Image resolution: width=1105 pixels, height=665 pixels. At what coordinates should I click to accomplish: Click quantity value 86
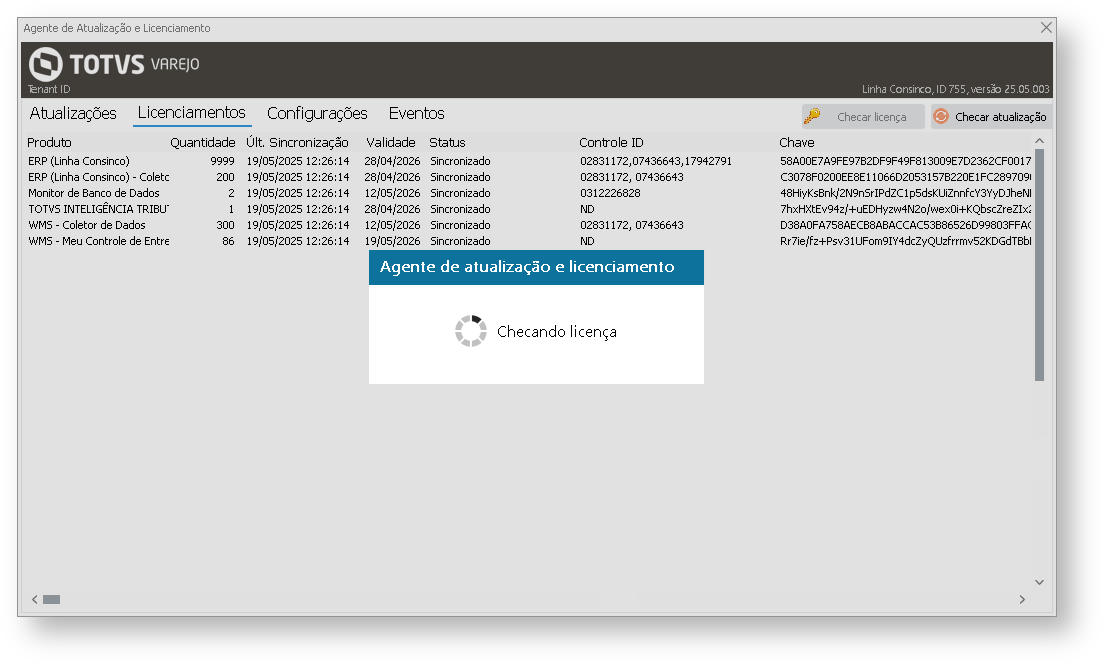tap(228, 241)
